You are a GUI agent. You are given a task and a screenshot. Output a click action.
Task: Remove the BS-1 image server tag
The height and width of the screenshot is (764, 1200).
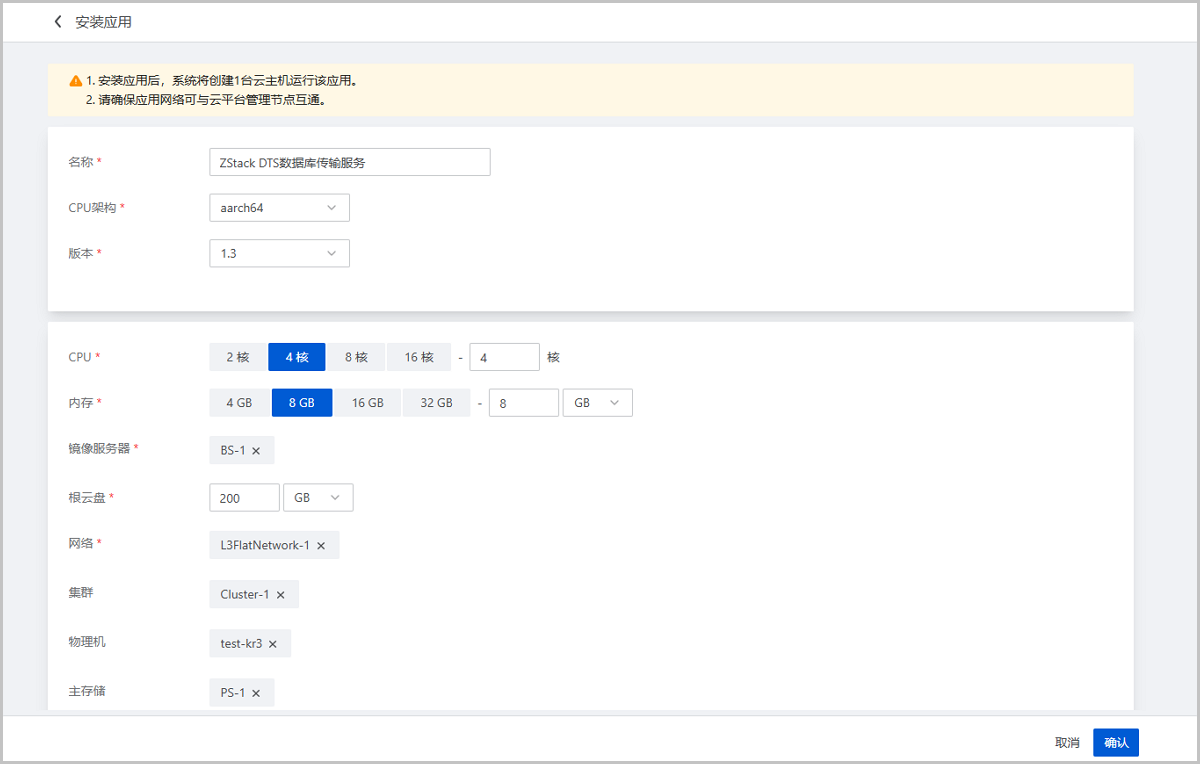256,451
